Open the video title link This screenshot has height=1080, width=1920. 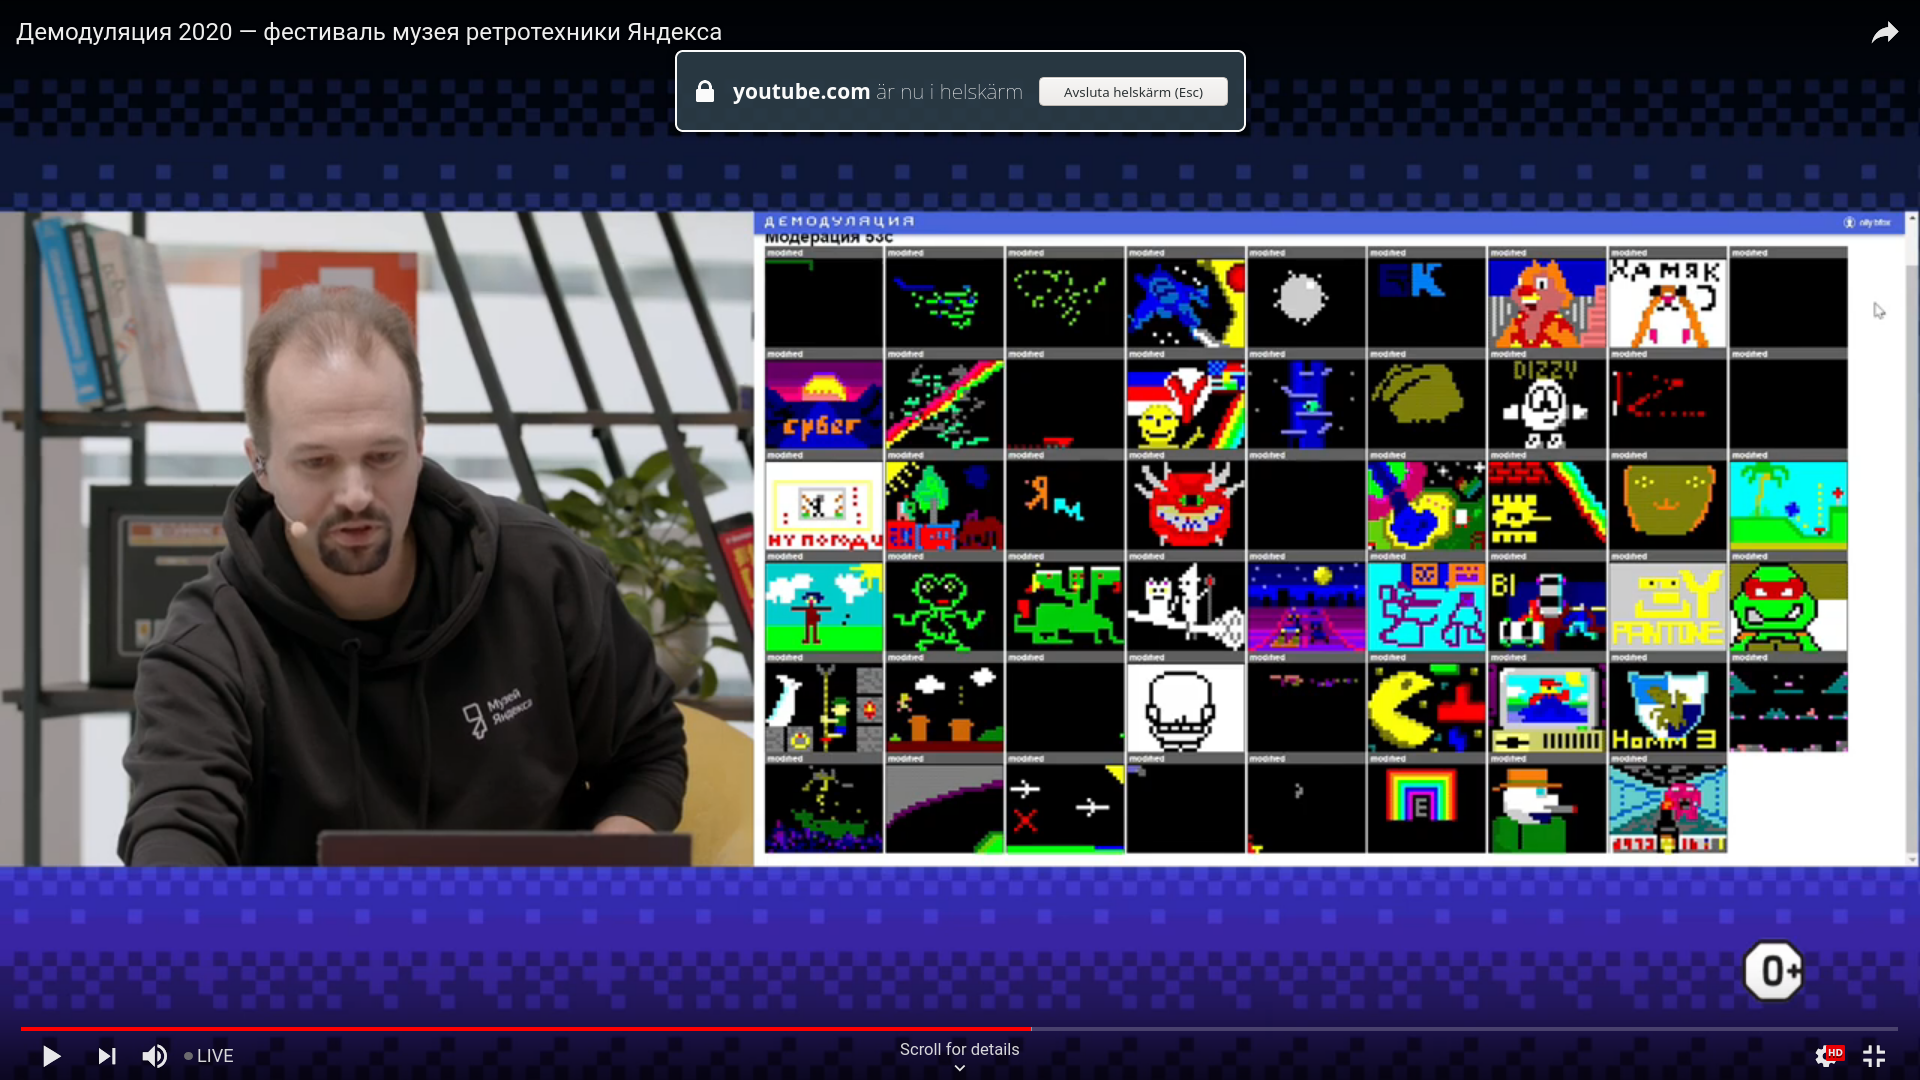368,32
